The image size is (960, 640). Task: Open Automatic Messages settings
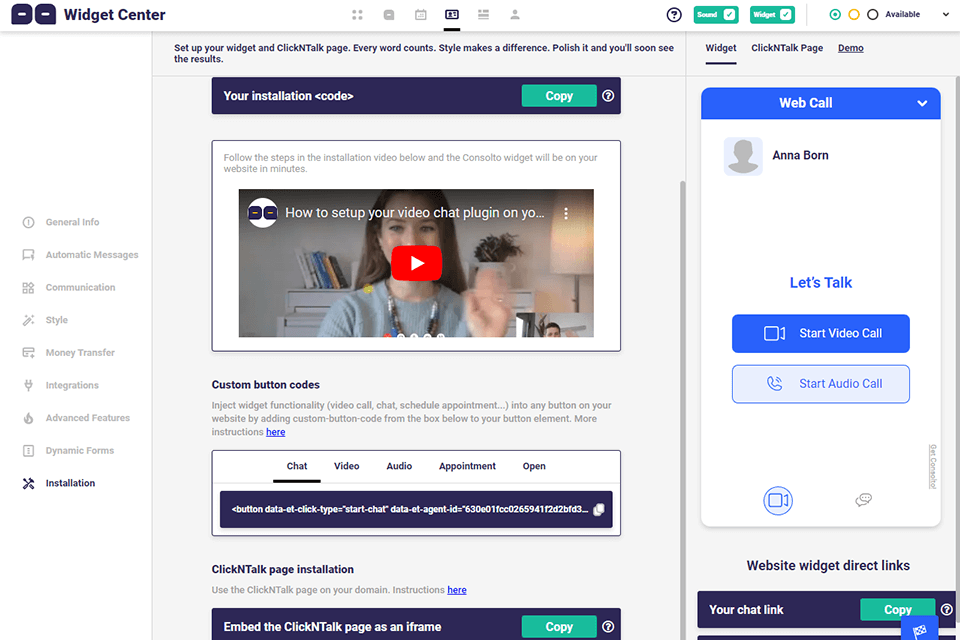tap(80, 255)
